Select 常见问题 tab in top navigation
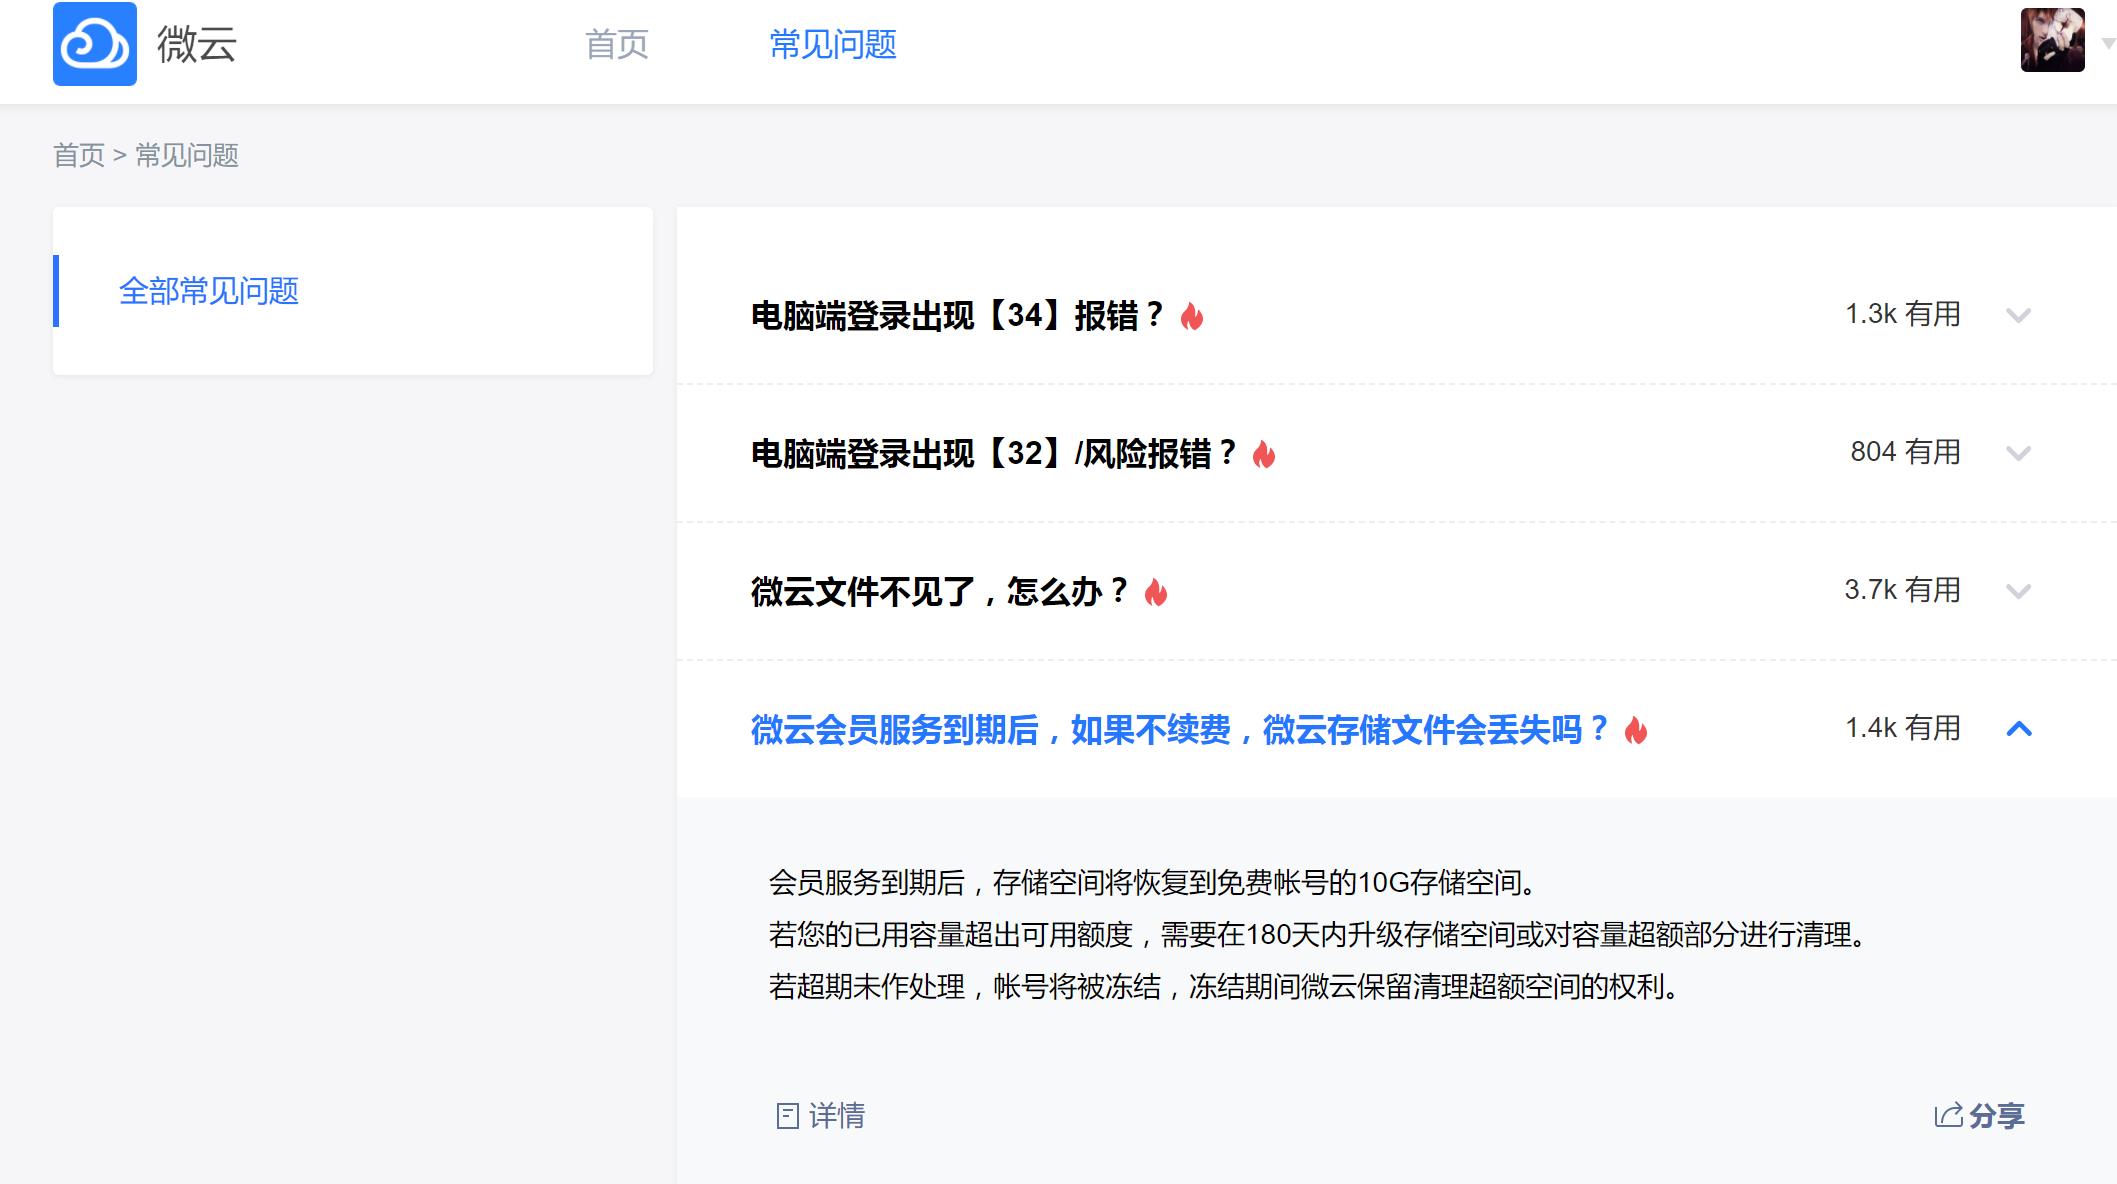 pos(833,44)
